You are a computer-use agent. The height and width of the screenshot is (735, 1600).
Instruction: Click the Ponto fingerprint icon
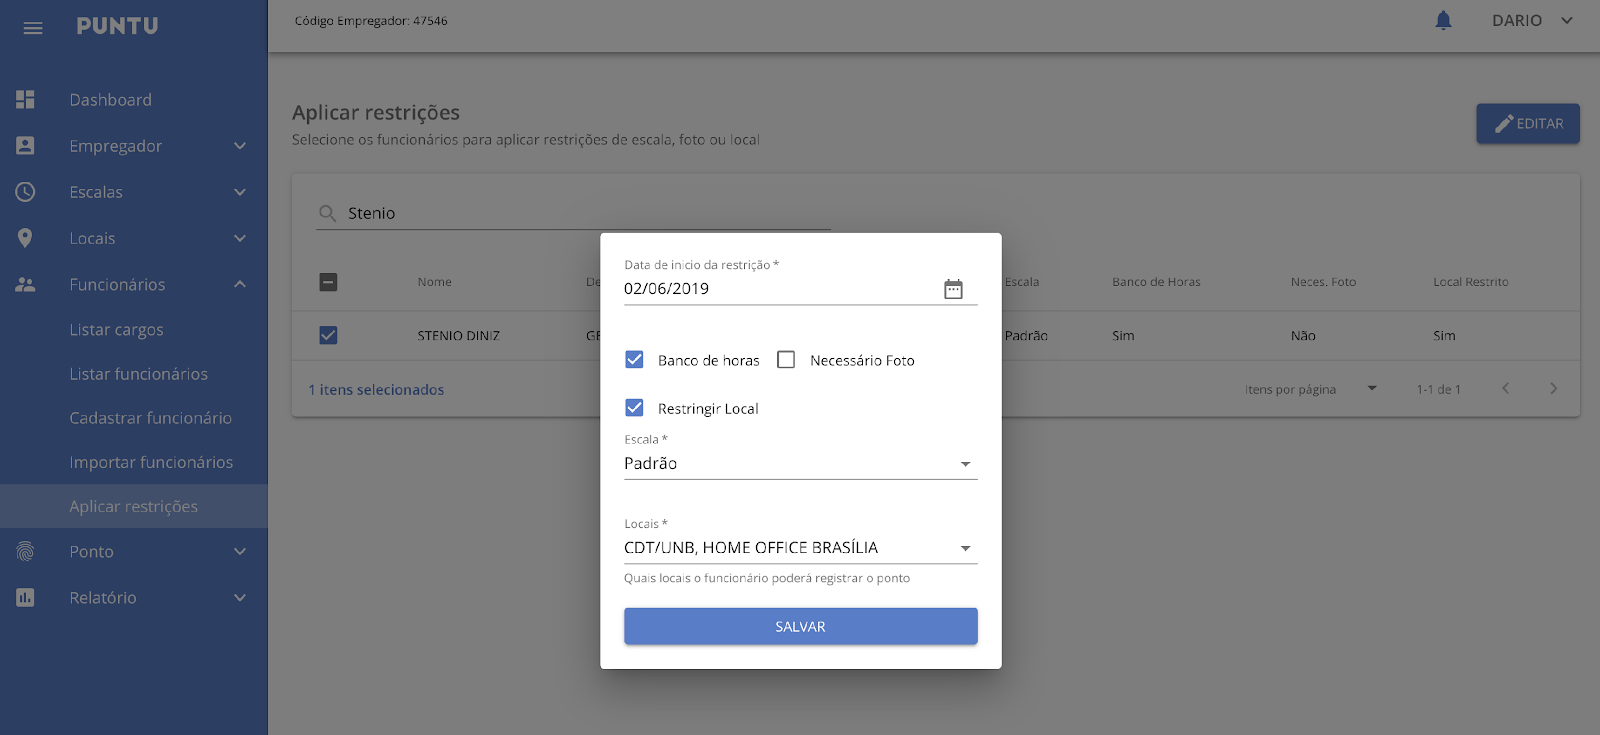[x=25, y=552]
